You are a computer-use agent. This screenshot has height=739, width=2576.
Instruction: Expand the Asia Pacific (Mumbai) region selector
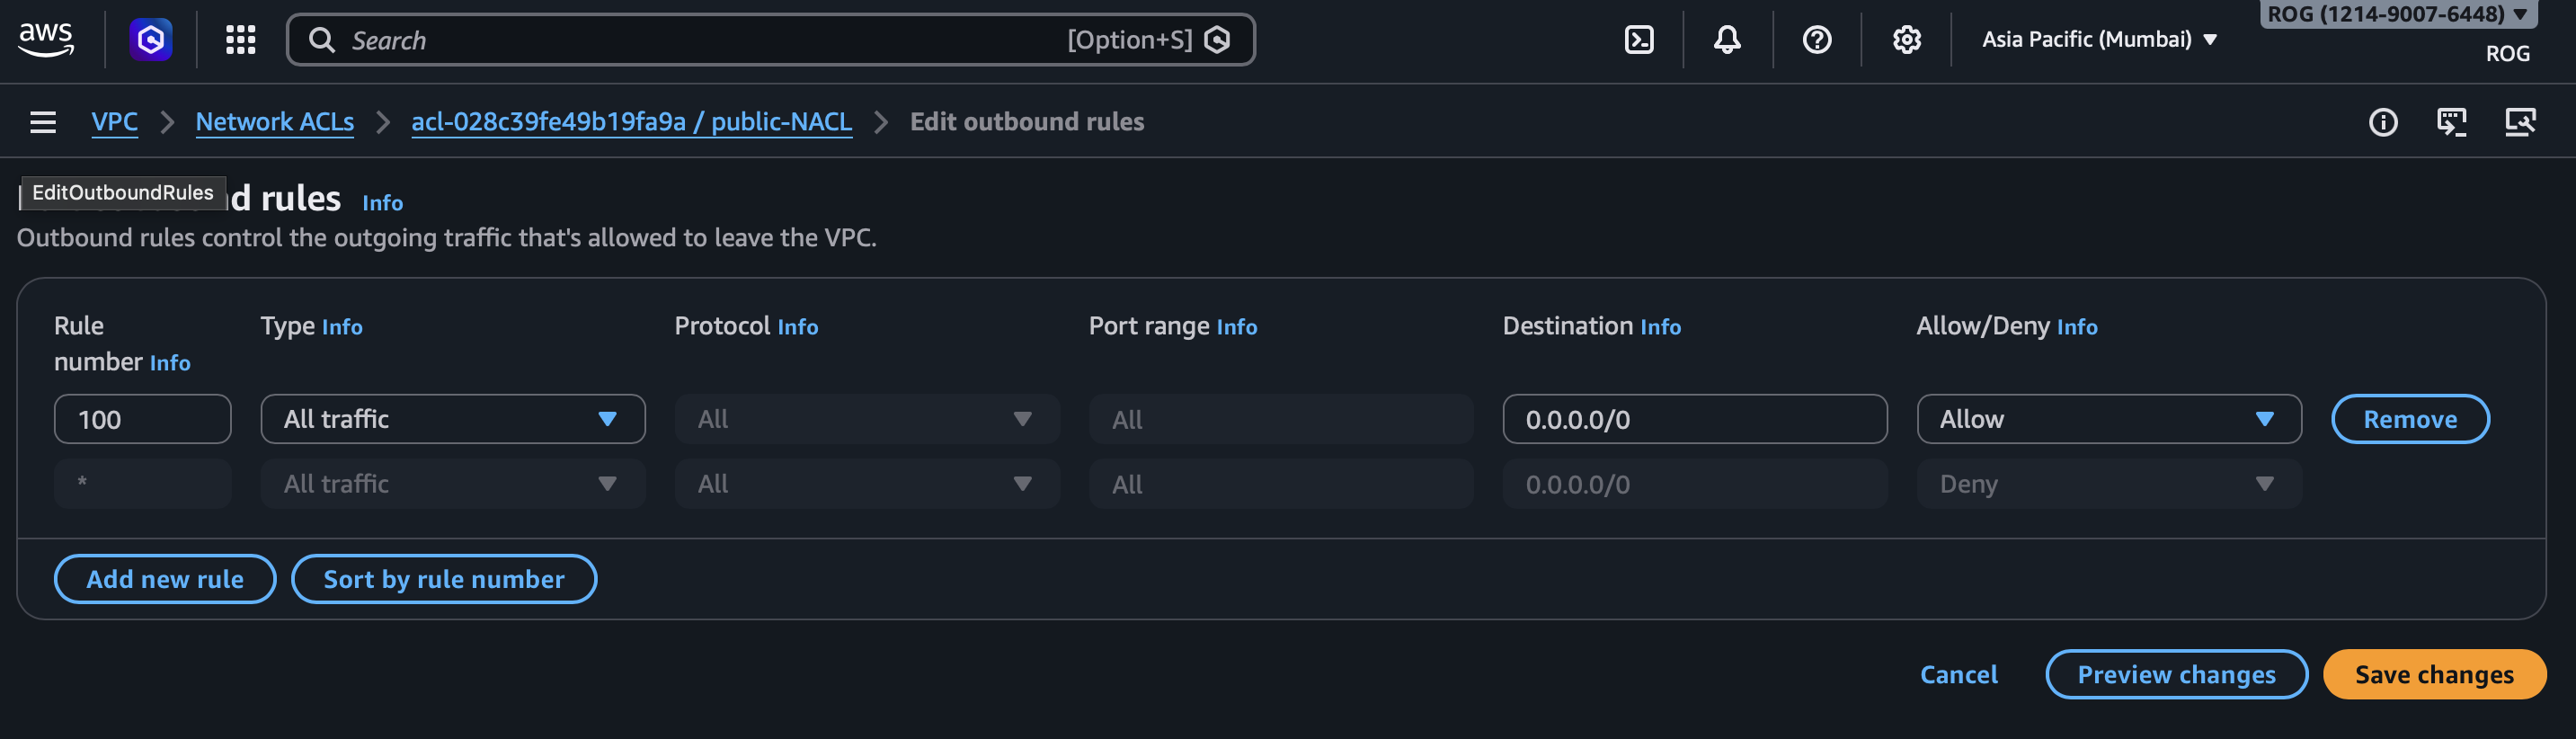(x=2098, y=40)
